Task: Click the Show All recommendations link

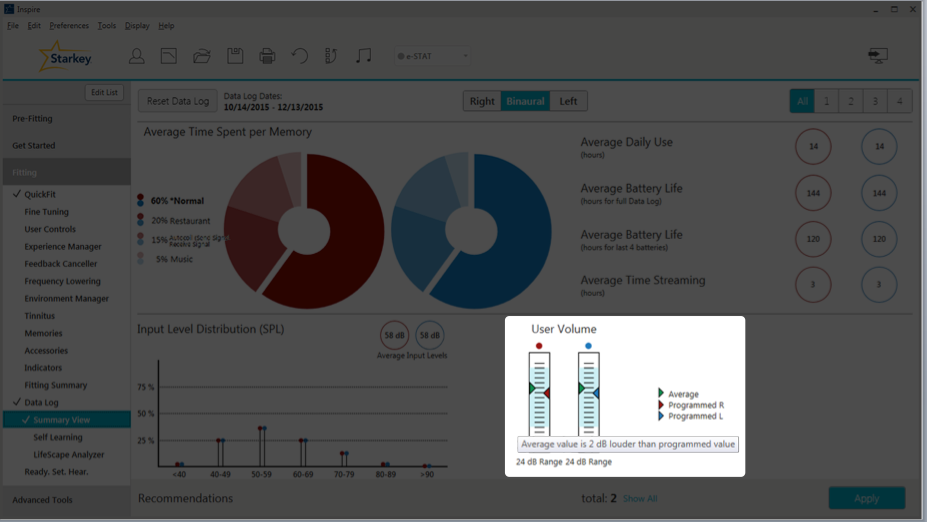Action: tap(640, 499)
